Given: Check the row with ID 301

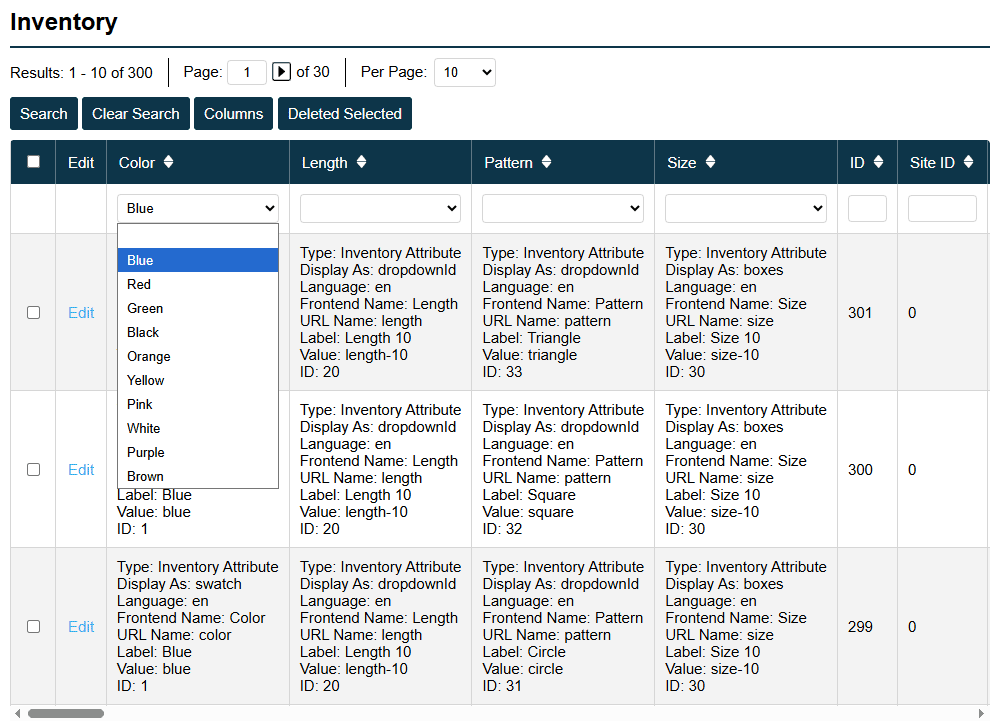Looking at the screenshot, I should [x=34, y=312].
